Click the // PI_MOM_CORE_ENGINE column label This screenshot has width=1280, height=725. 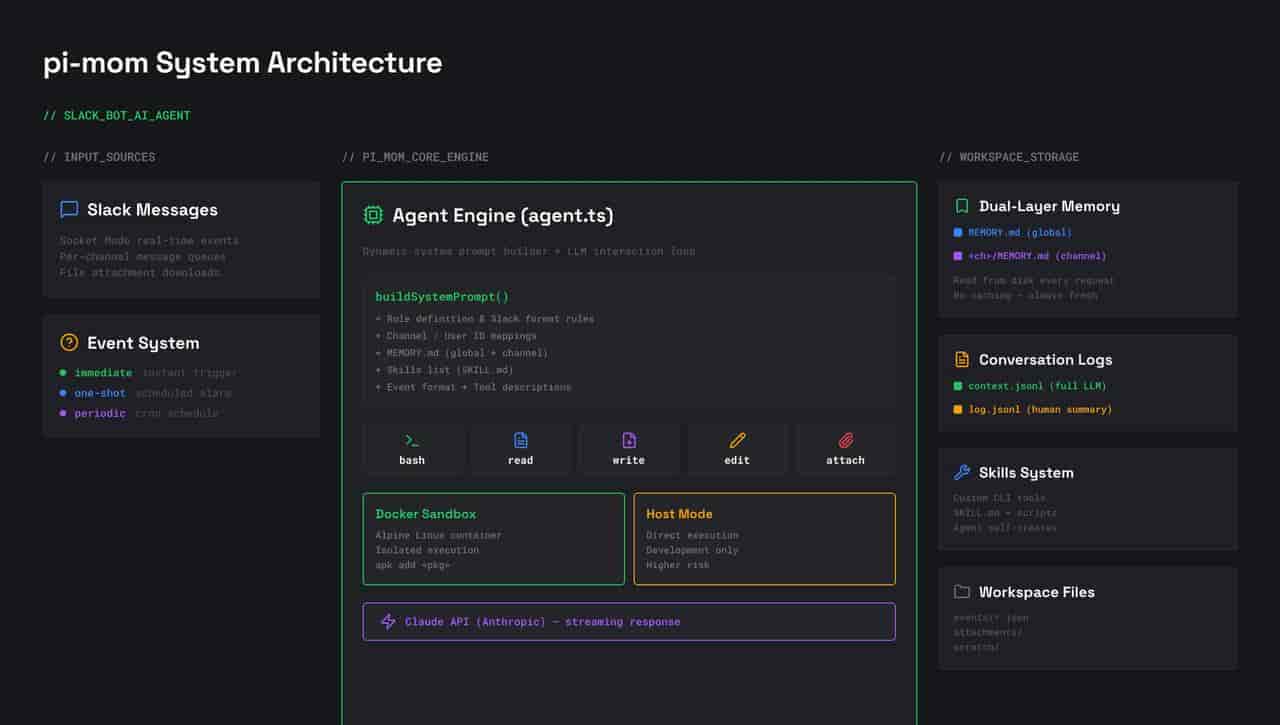(x=415, y=157)
